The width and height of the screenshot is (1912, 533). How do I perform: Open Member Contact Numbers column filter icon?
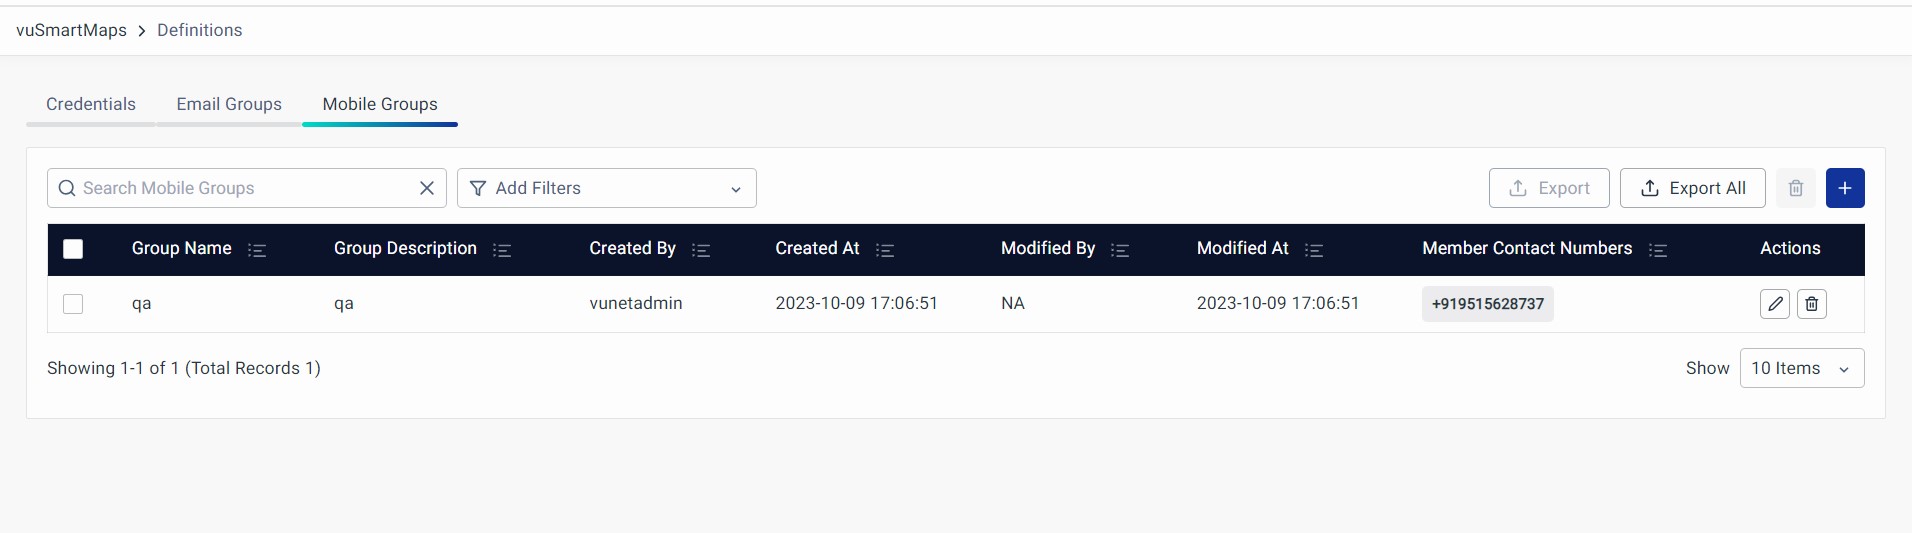point(1657,250)
